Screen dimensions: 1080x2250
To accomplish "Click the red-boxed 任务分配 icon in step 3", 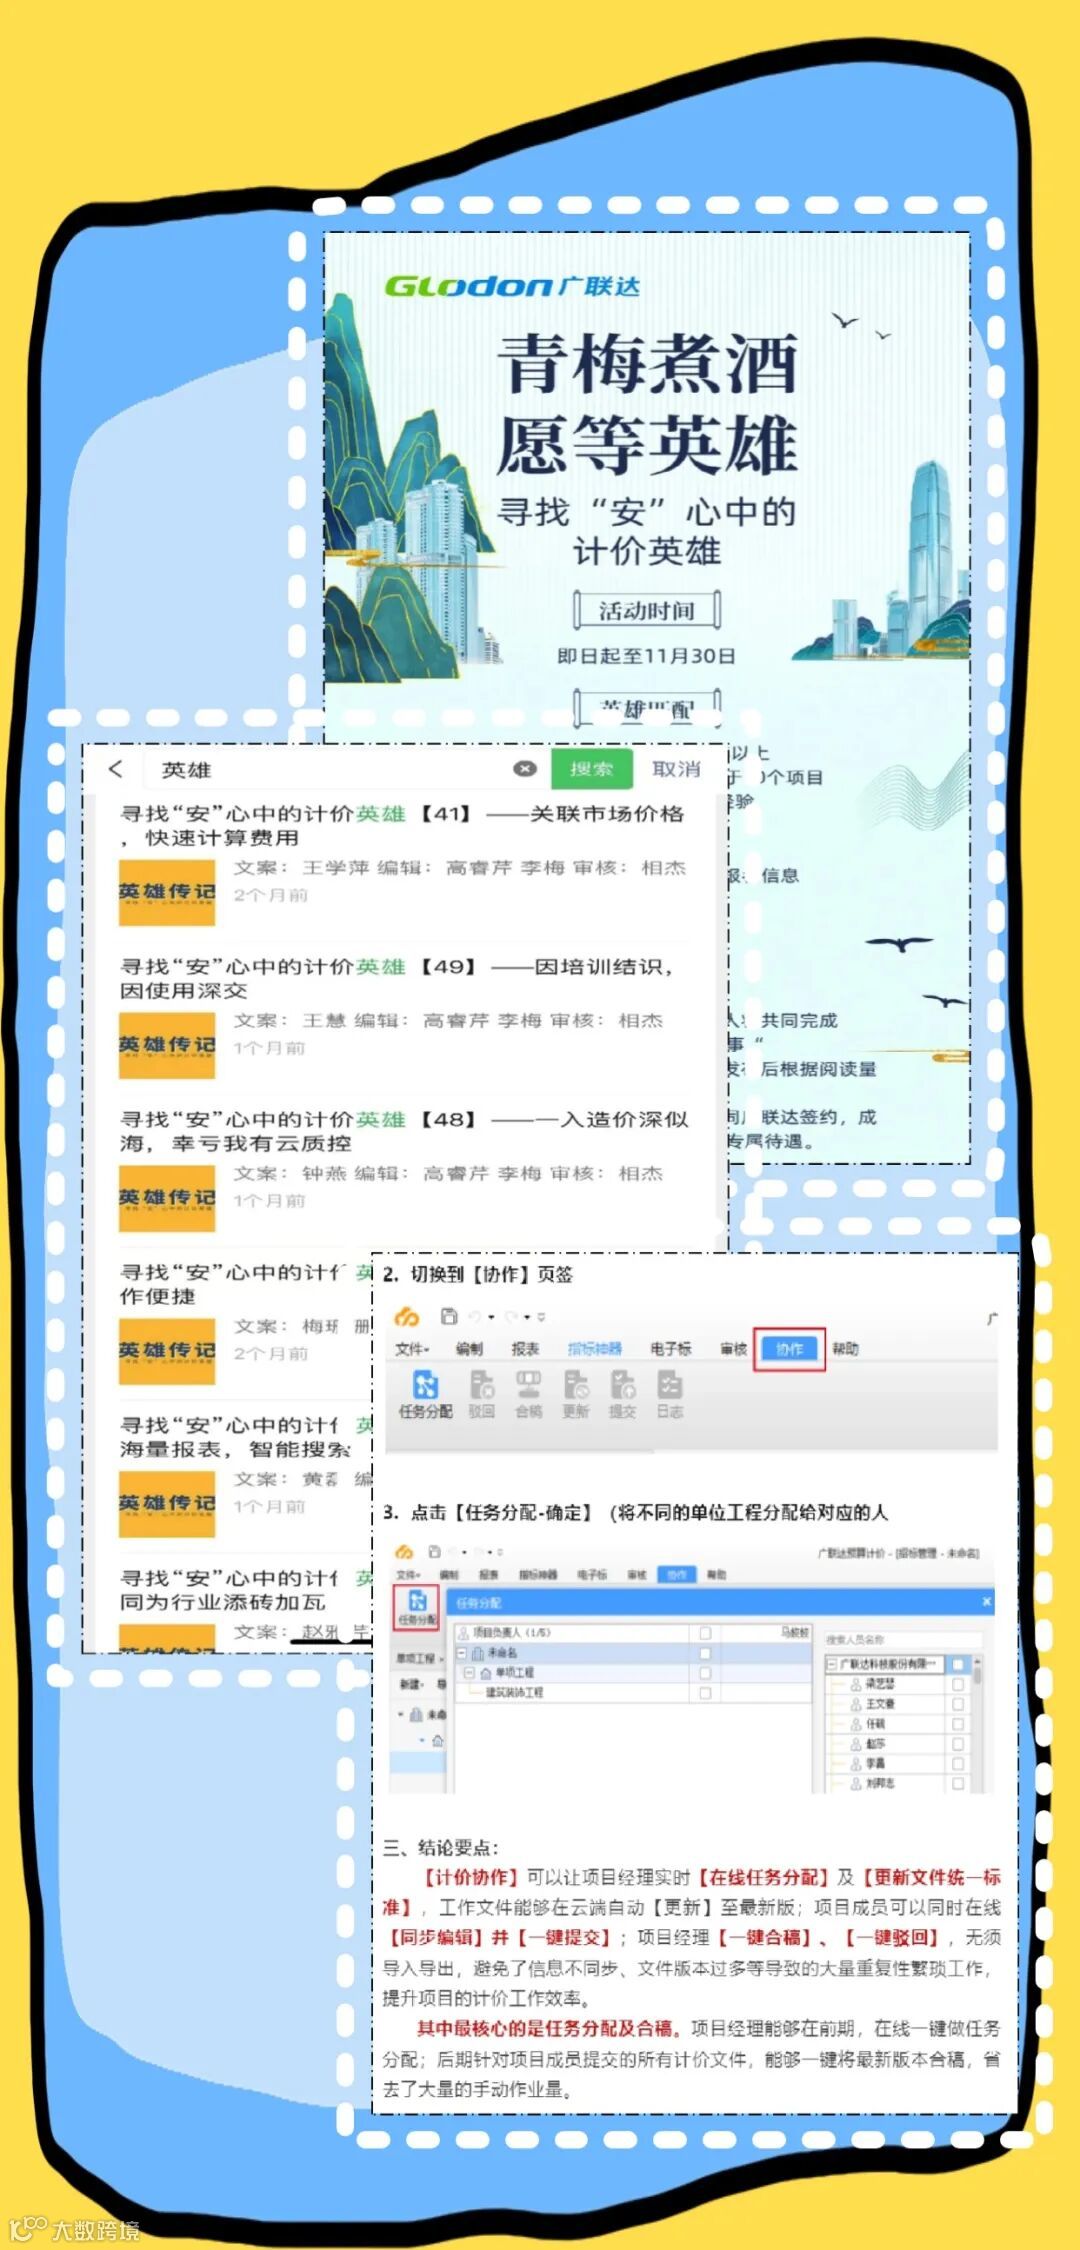I will [x=417, y=1608].
